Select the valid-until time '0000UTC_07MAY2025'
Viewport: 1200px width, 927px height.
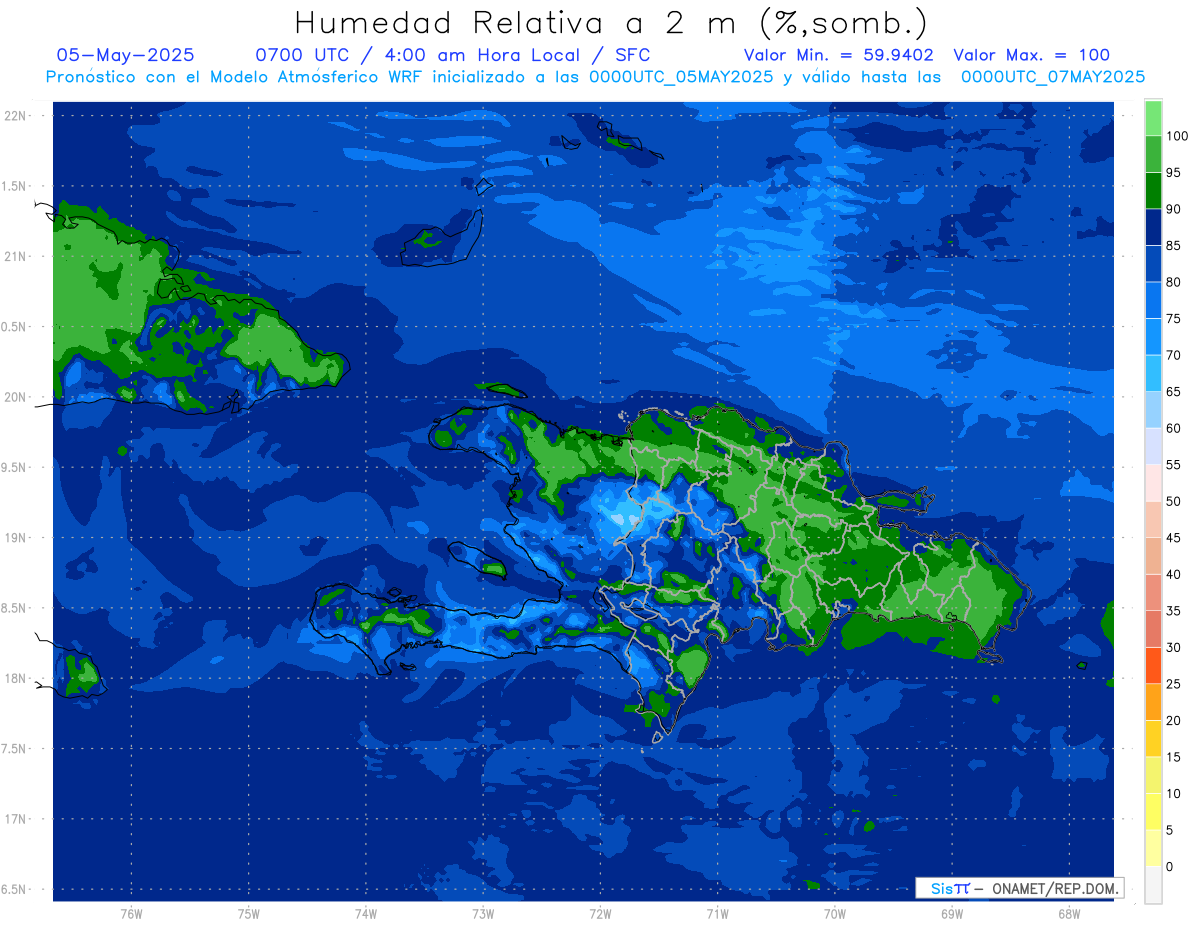click(1053, 77)
